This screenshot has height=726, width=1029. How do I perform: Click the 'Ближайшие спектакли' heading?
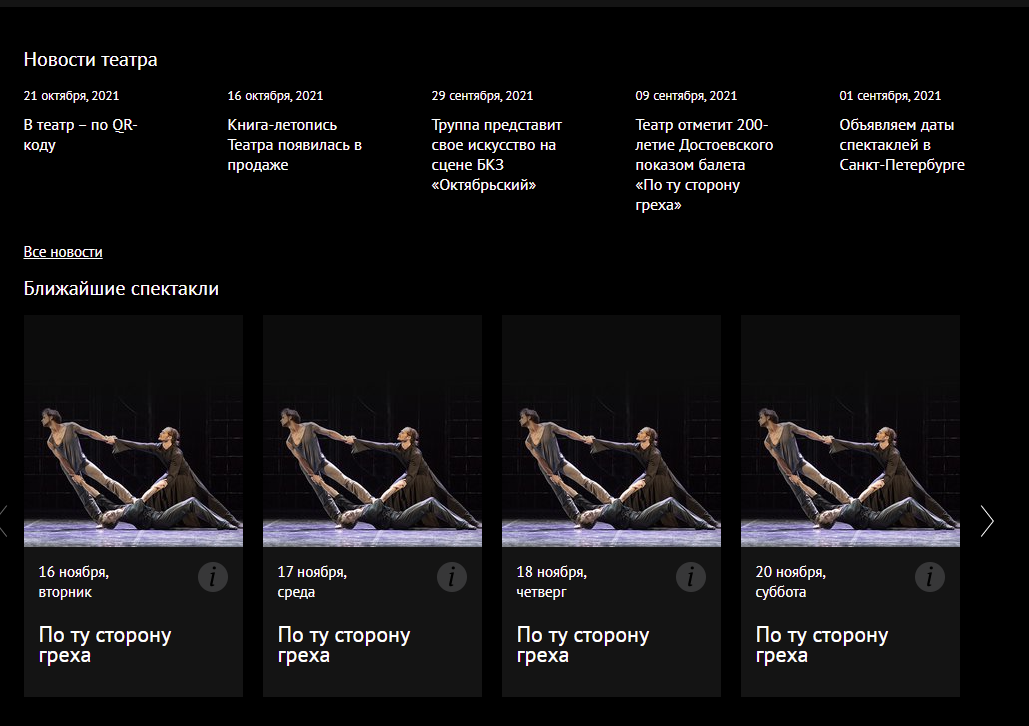(121, 289)
